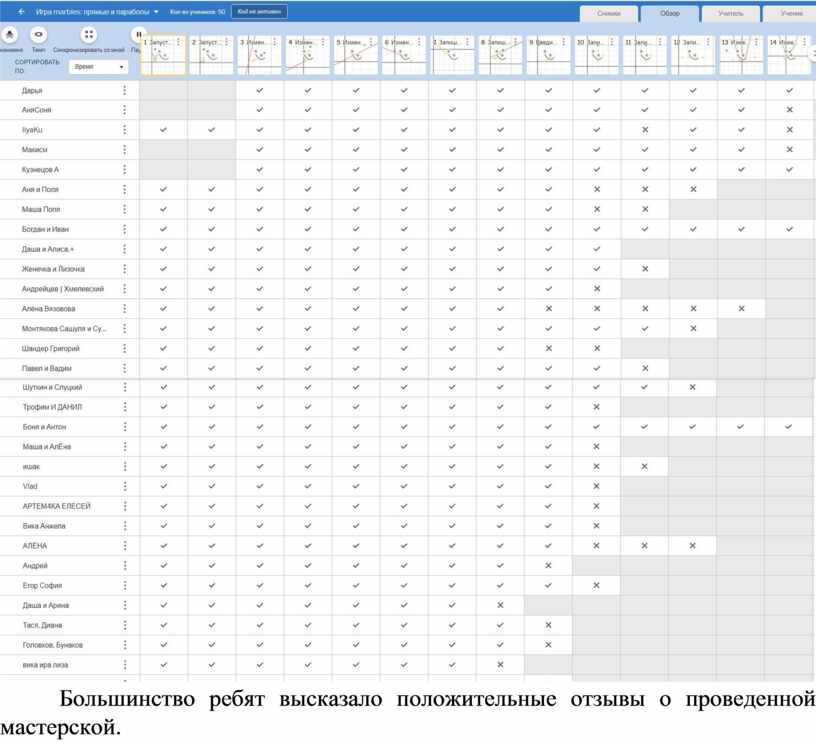Open three-dot menu for Егор София

coord(125,585)
